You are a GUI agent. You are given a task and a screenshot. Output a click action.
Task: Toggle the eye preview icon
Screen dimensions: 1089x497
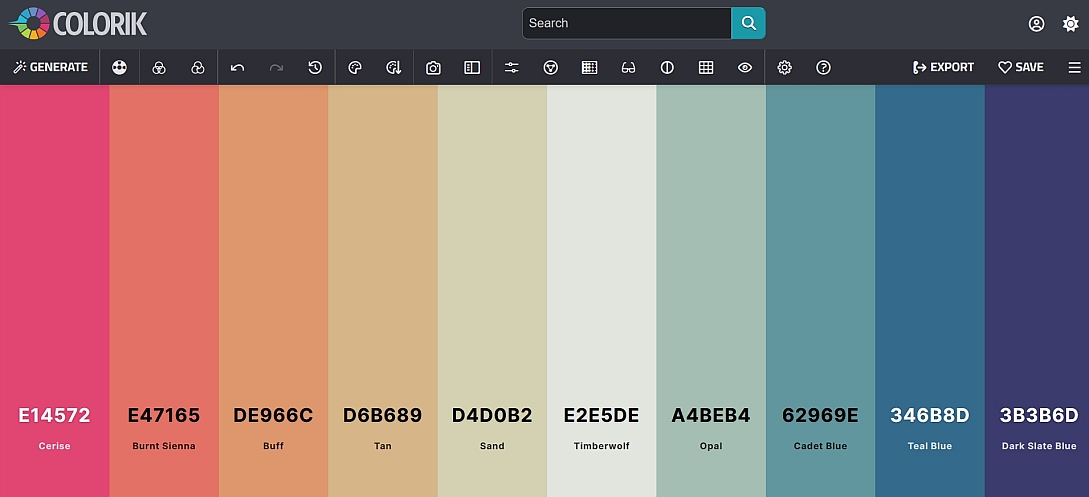click(745, 67)
